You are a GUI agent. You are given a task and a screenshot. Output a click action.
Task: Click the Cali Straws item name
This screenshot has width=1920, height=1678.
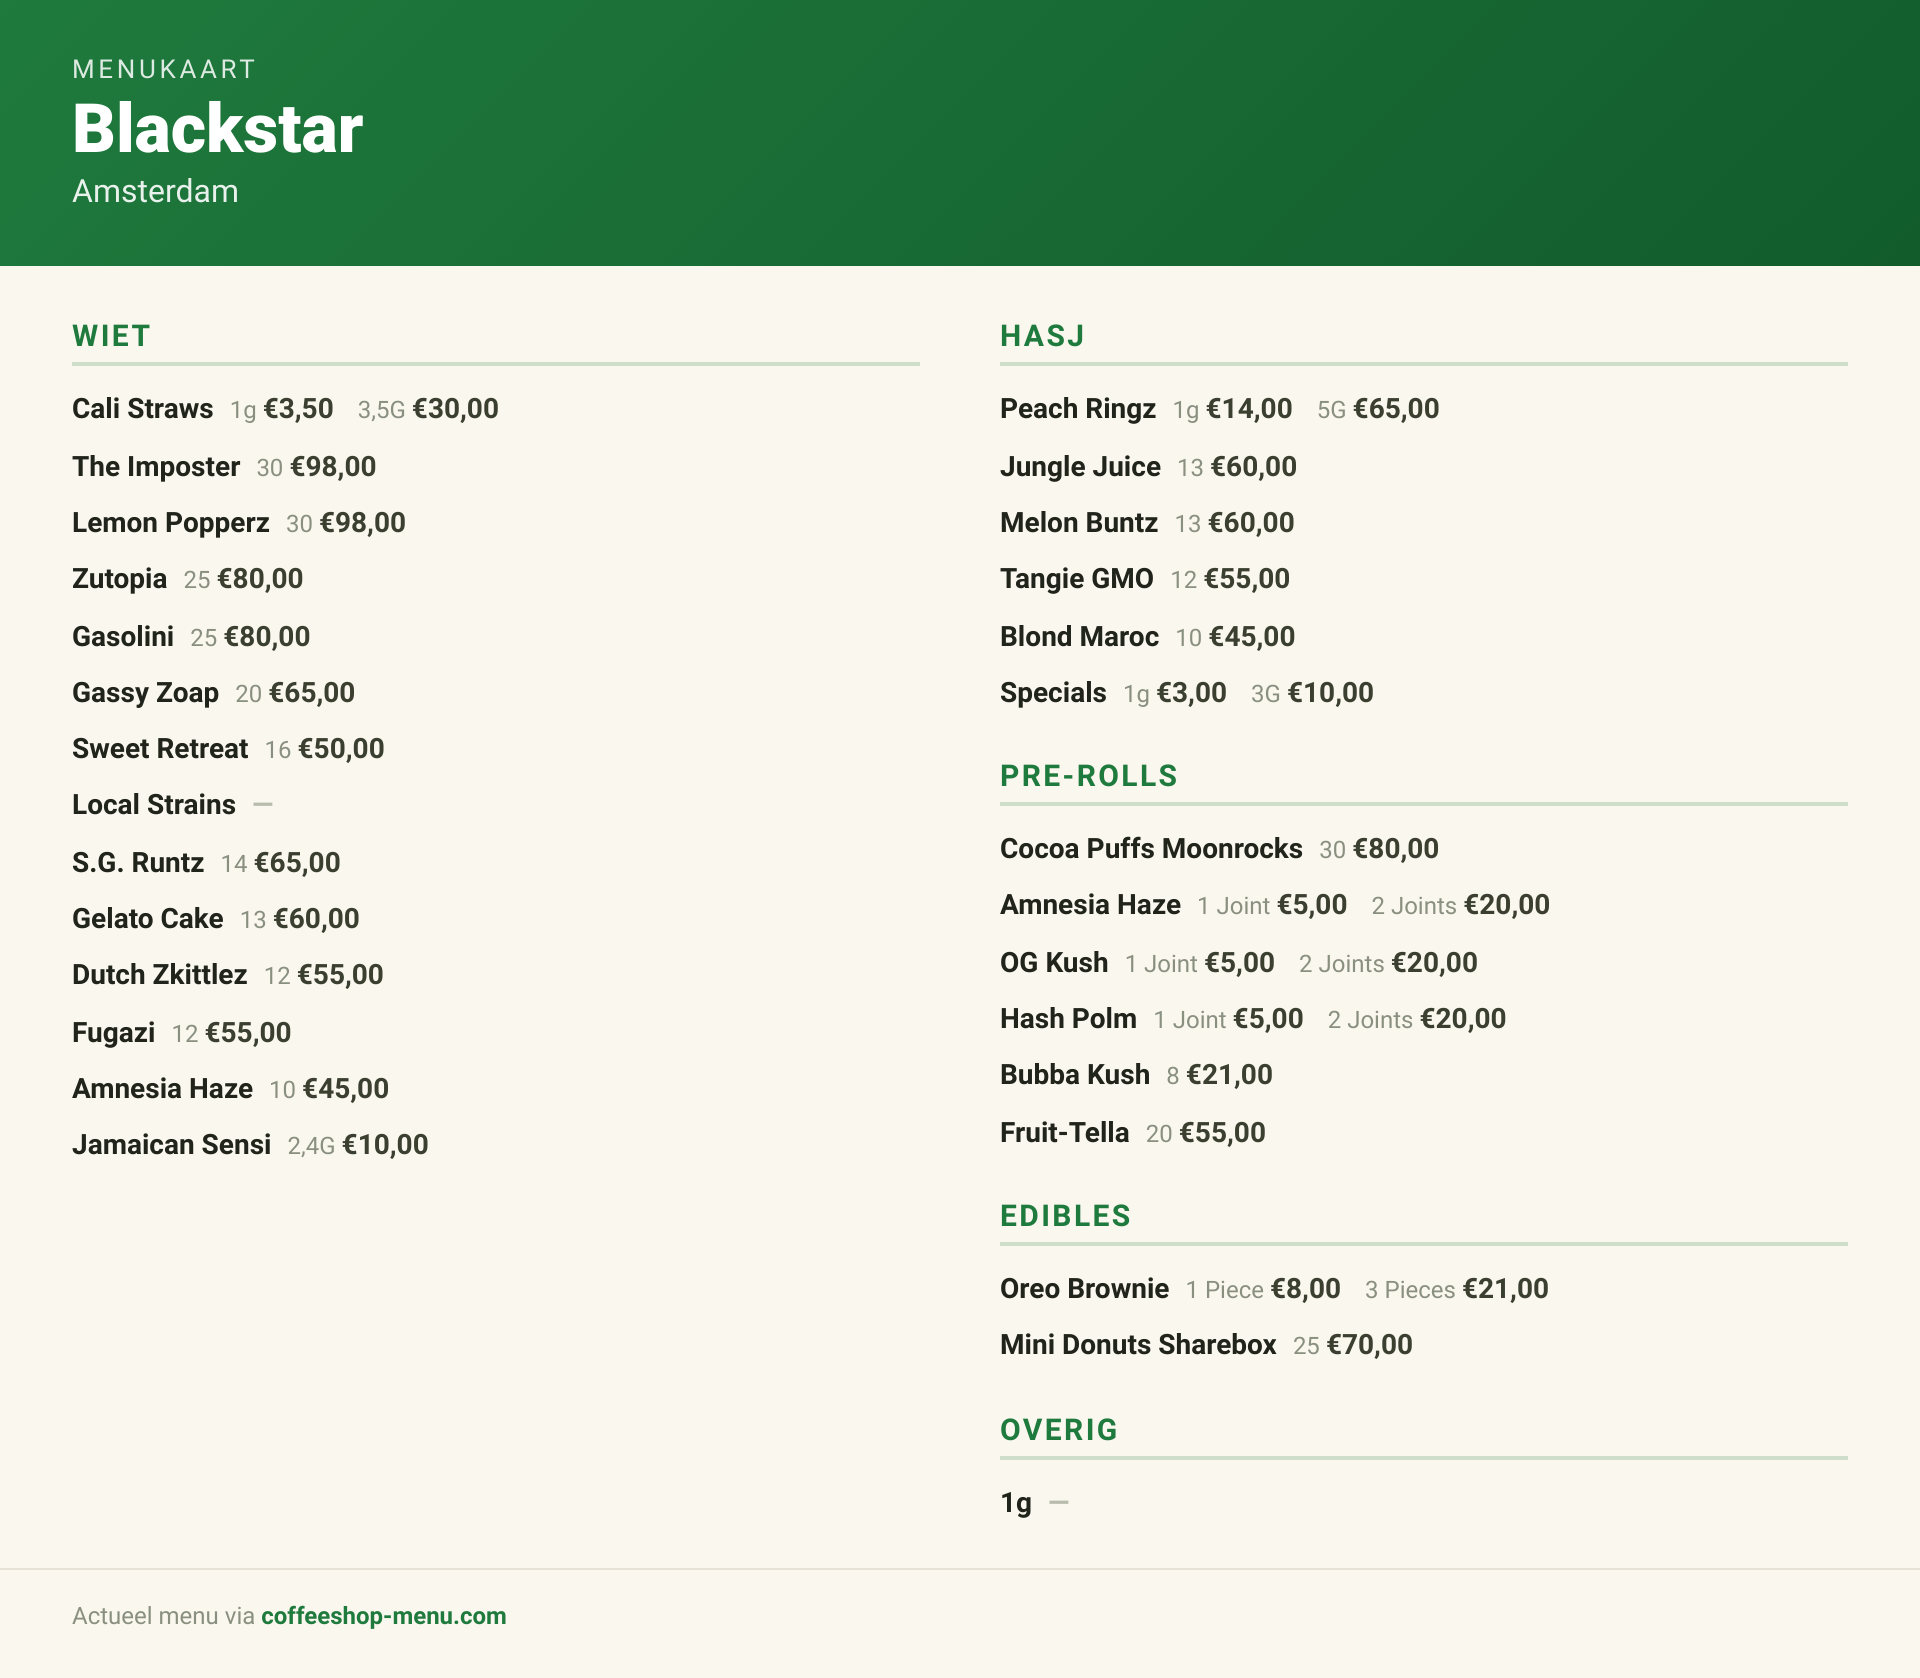pyautogui.click(x=142, y=409)
